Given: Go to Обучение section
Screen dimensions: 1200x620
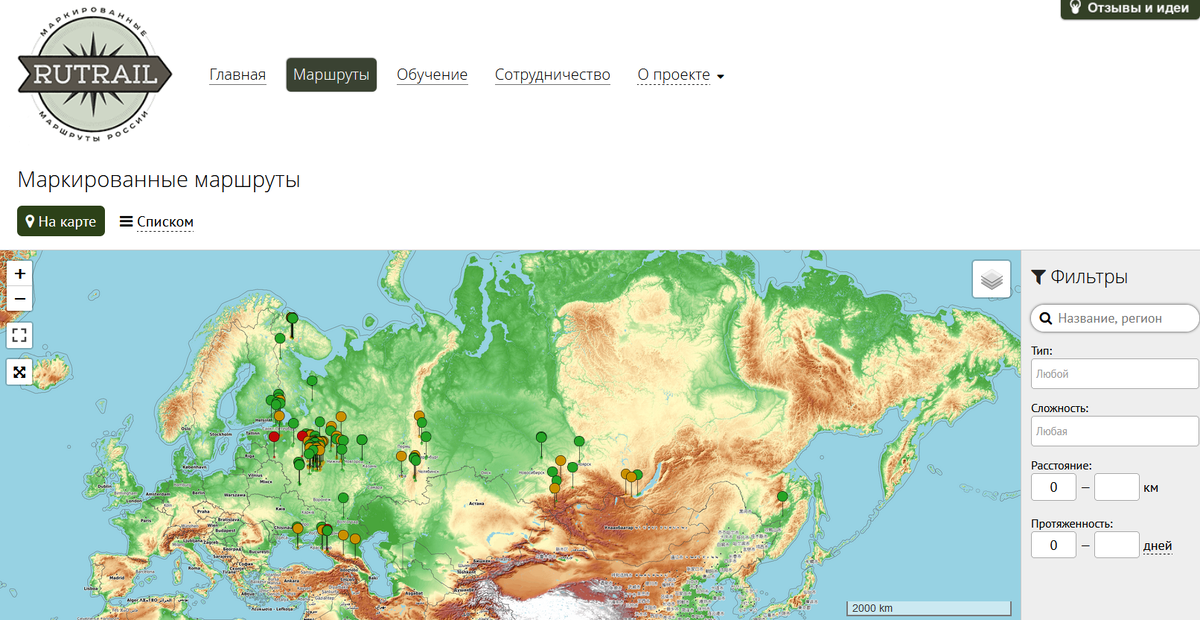Looking at the screenshot, I should point(432,75).
